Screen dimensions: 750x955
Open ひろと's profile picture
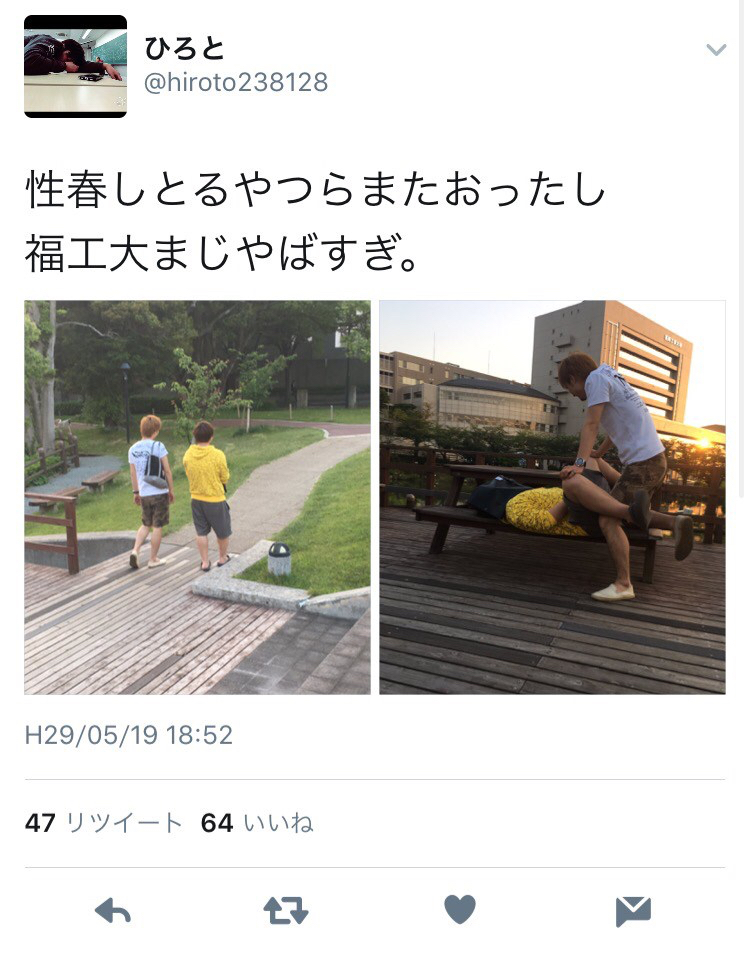click(x=76, y=66)
